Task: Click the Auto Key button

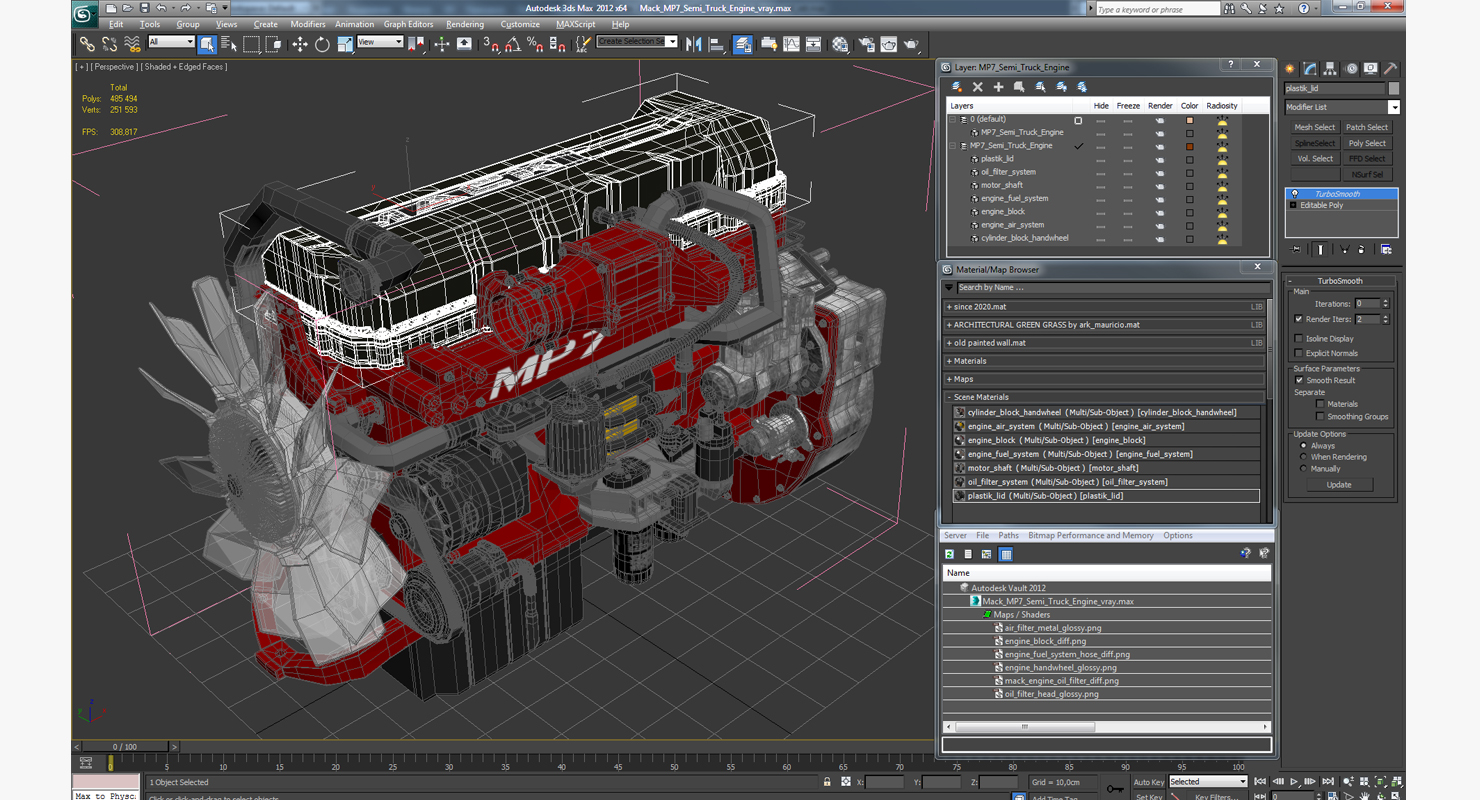Action: pyautogui.click(x=1149, y=782)
